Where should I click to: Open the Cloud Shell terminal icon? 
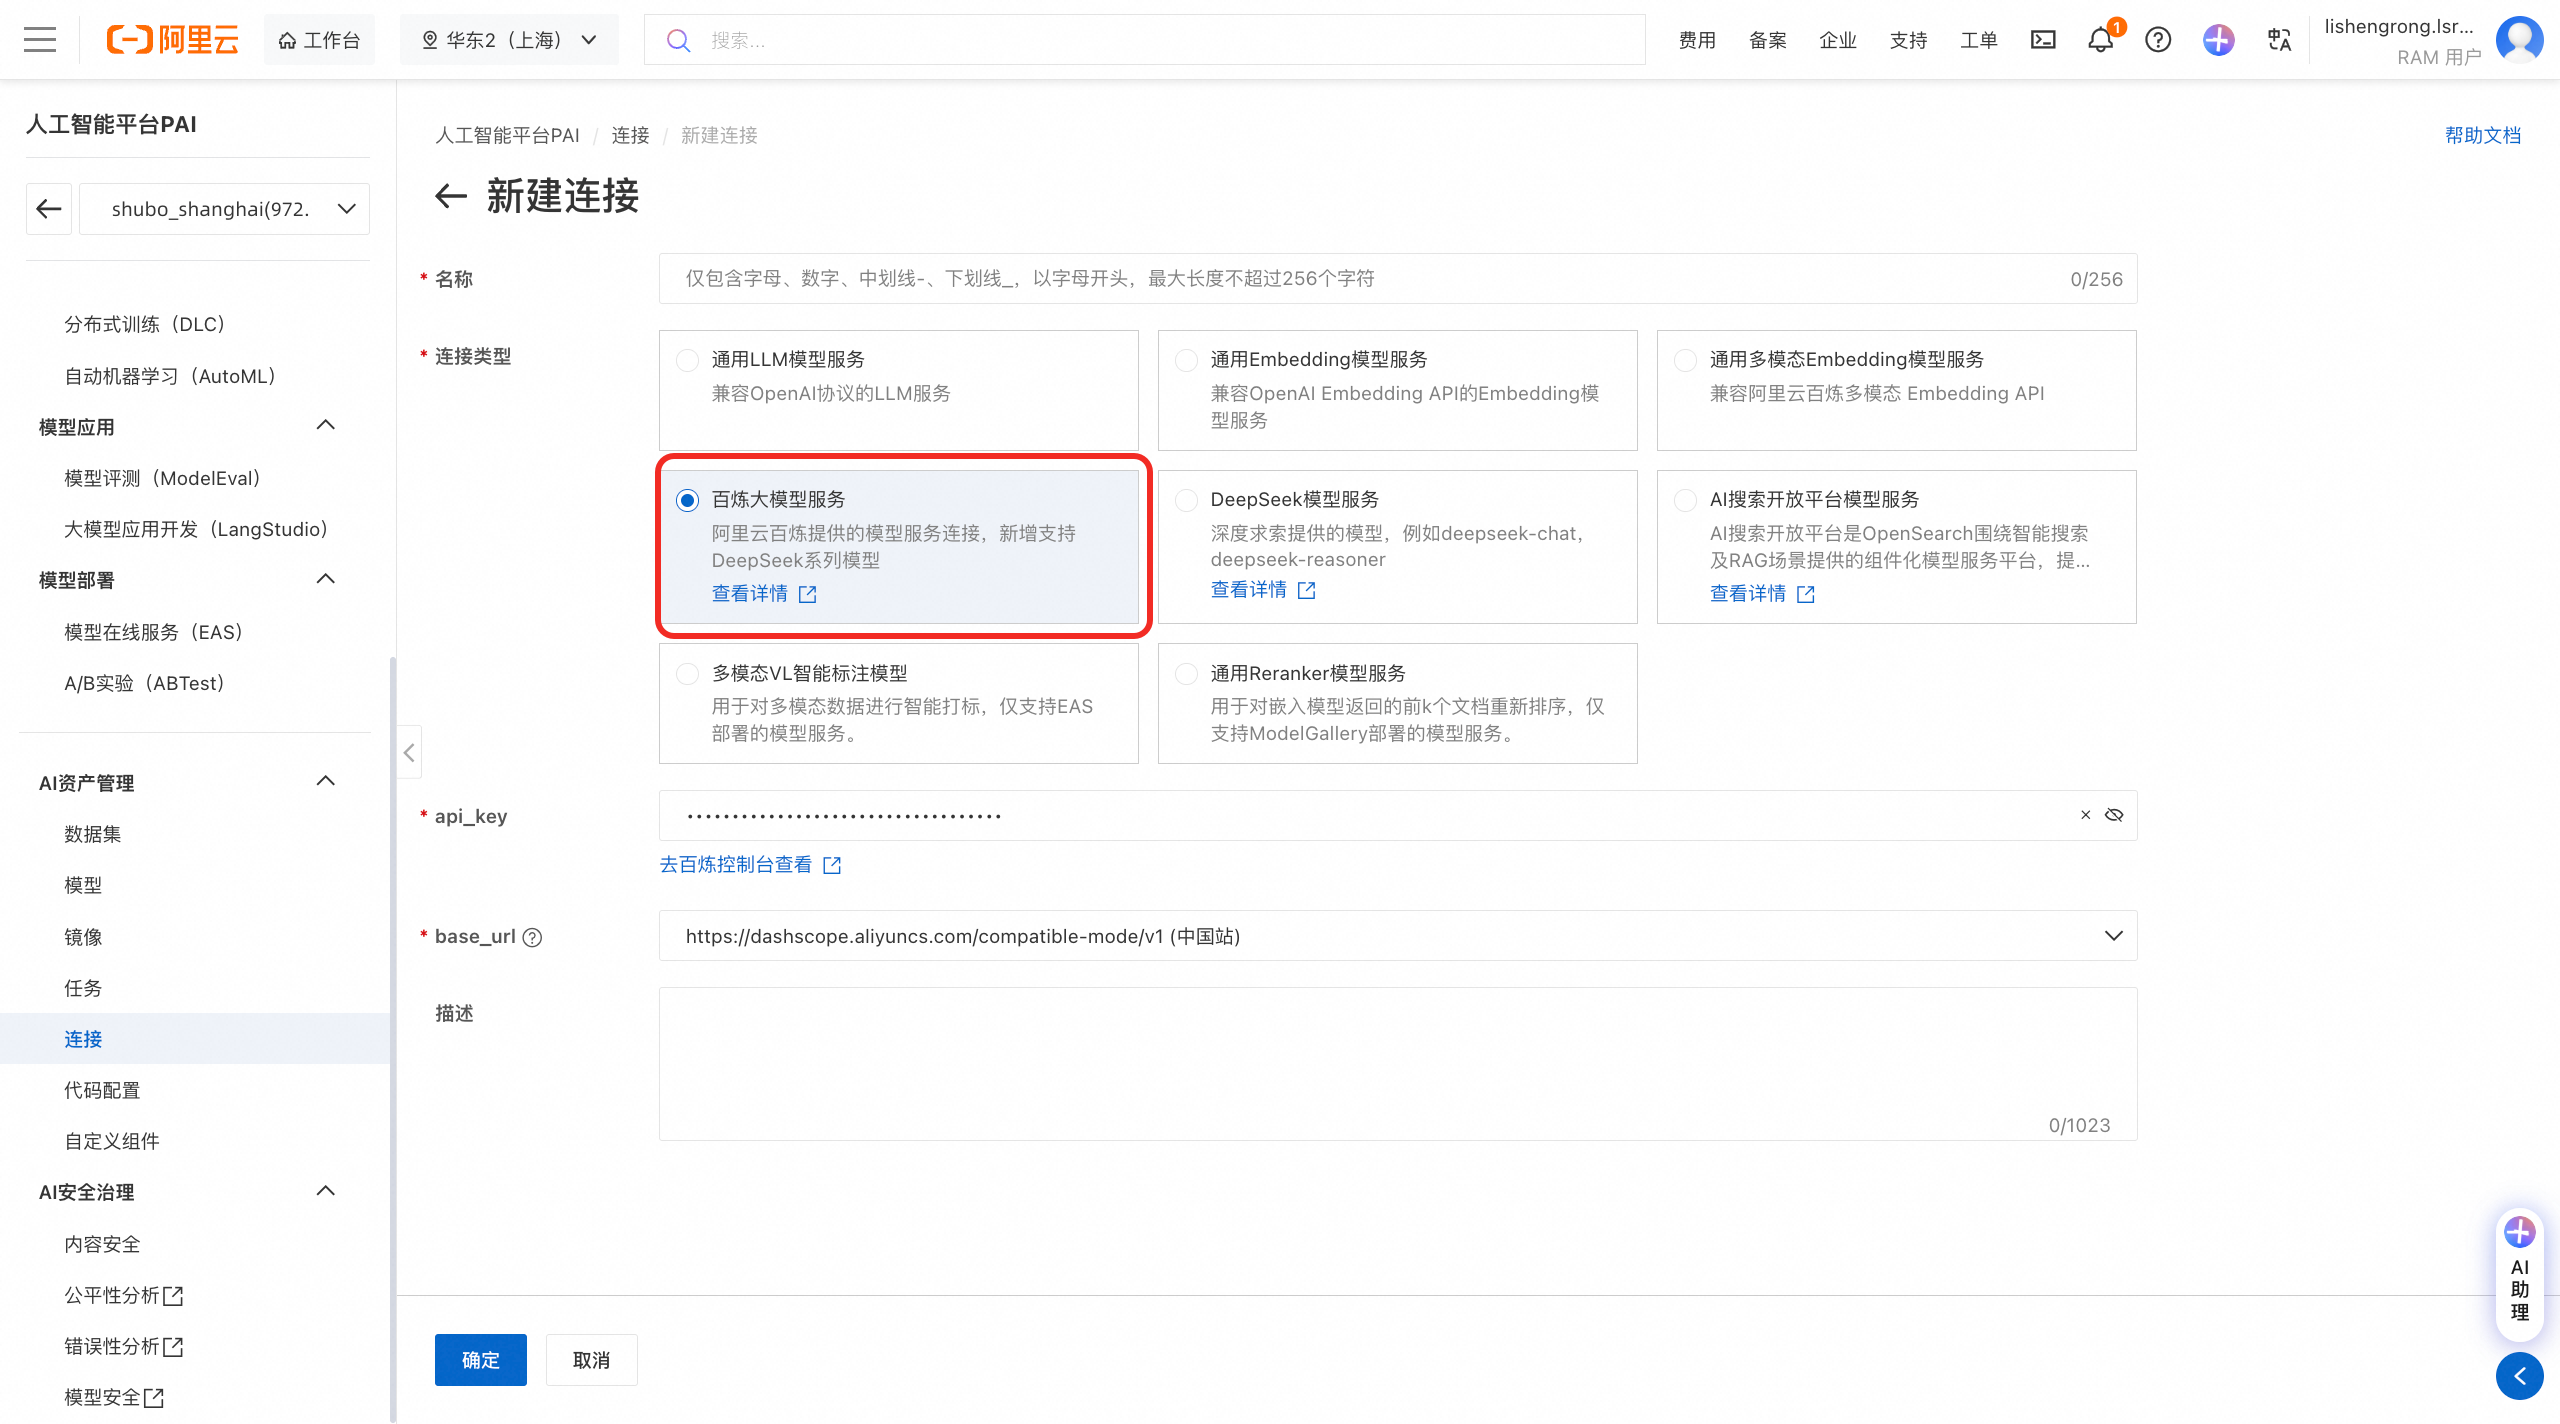pos(2043,40)
